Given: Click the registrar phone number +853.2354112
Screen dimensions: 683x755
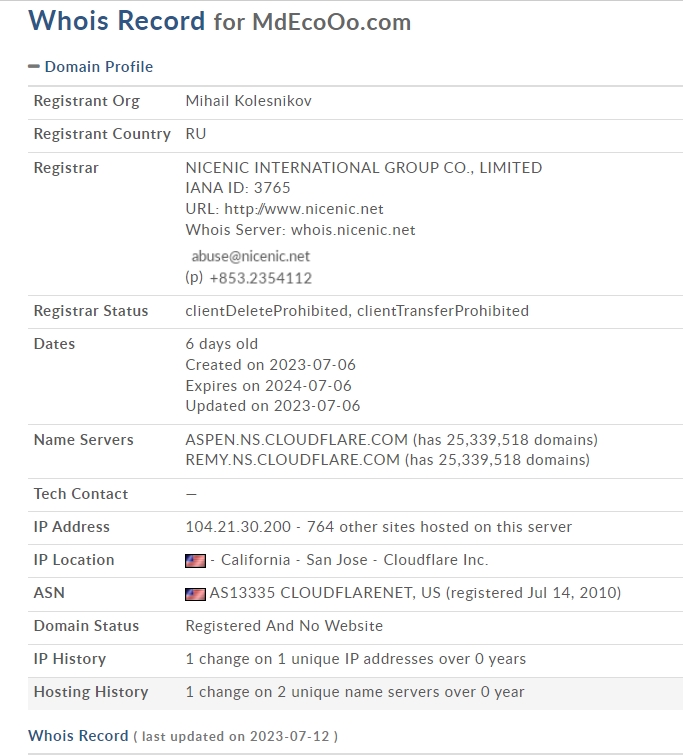Looking at the screenshot, I should (260, 278).
